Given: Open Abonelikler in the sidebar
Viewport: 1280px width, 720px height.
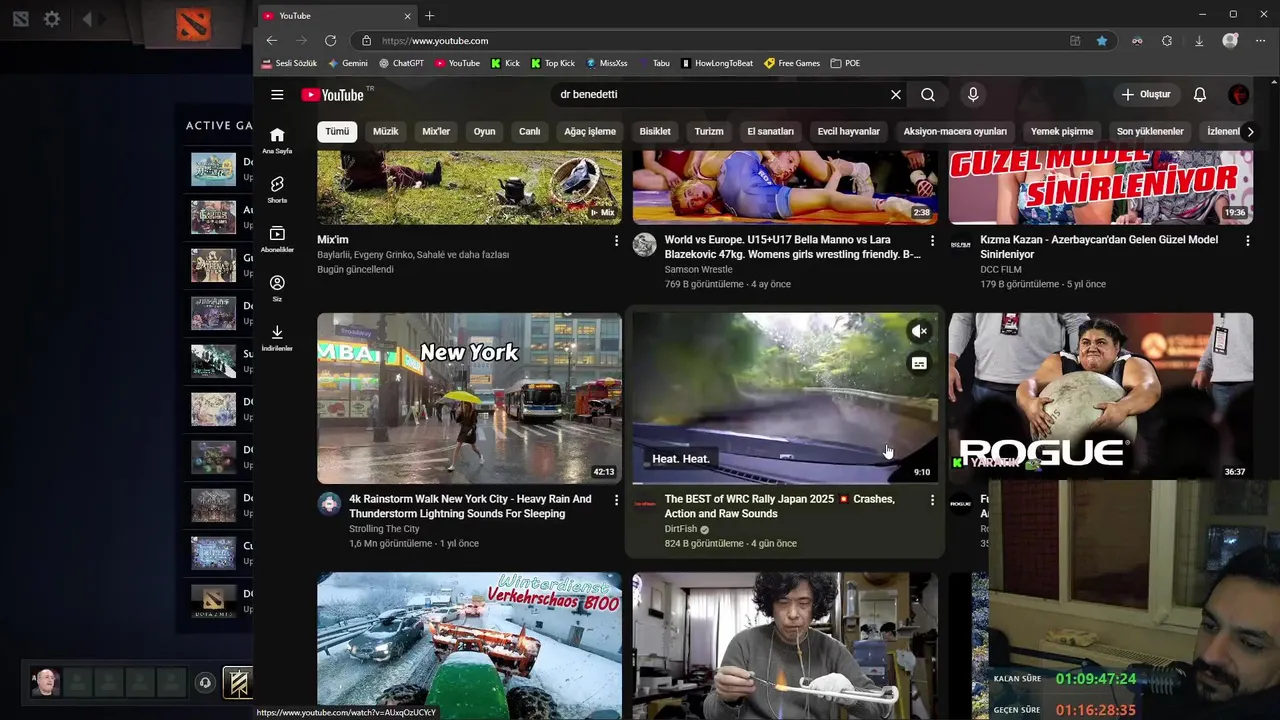Looking at the screenshot, I should pos(277,239).
